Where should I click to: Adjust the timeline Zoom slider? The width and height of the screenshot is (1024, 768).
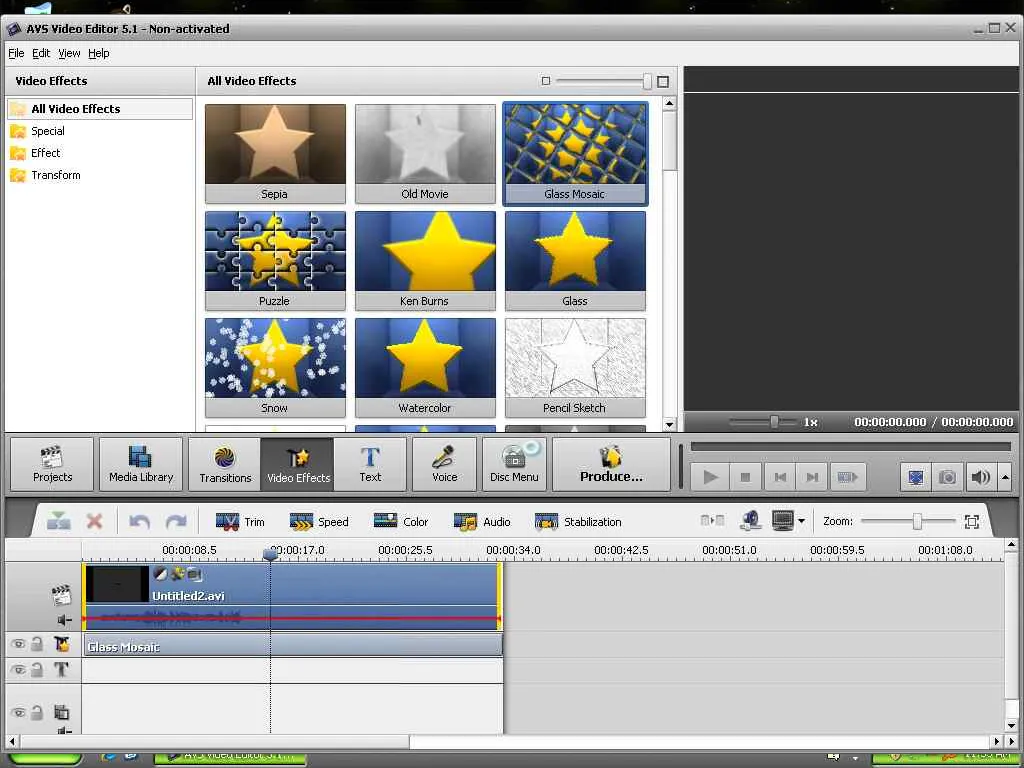click(x=917, y=521)
